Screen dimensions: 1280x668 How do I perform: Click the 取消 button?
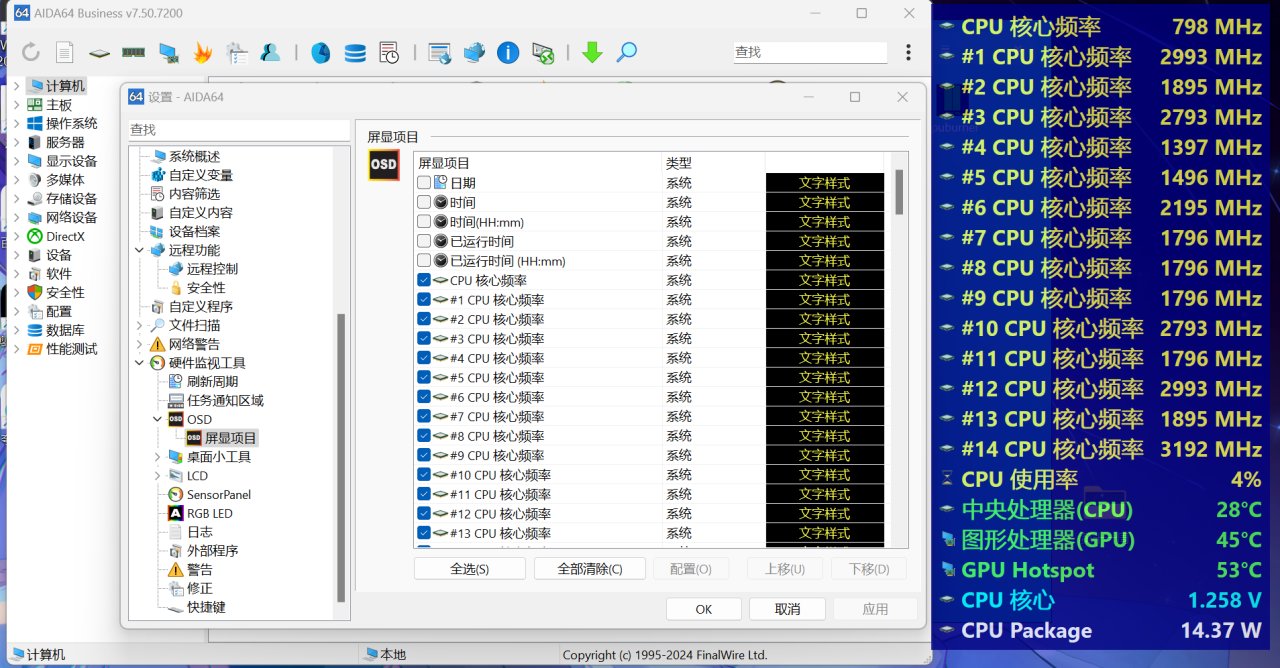[788, 609]
